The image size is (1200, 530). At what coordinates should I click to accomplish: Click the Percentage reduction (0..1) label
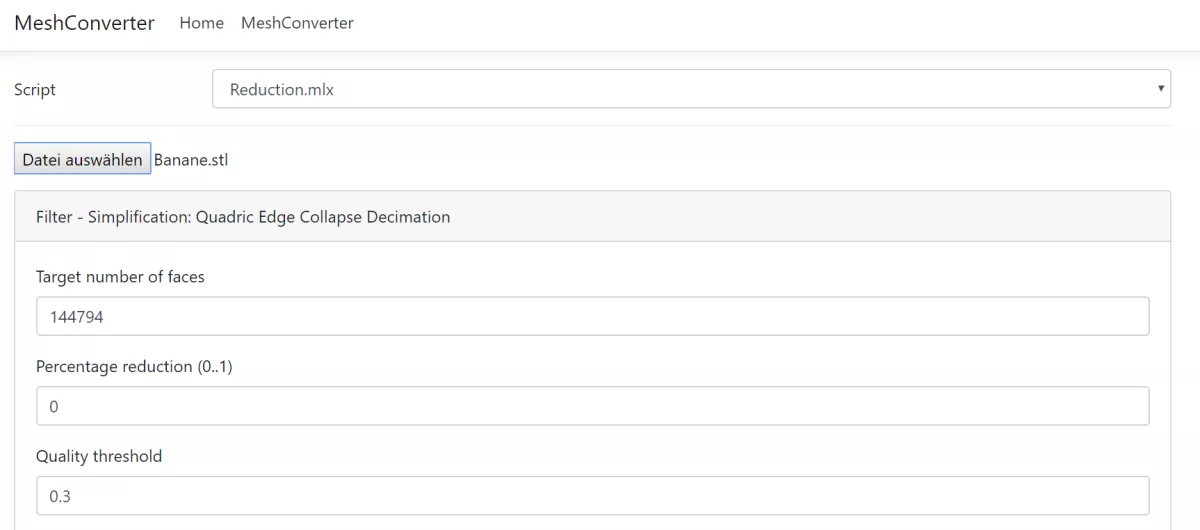point(134,367)
